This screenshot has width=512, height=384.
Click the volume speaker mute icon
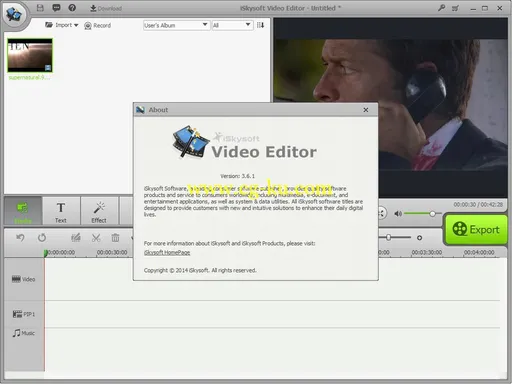click(x=398, y=214)
